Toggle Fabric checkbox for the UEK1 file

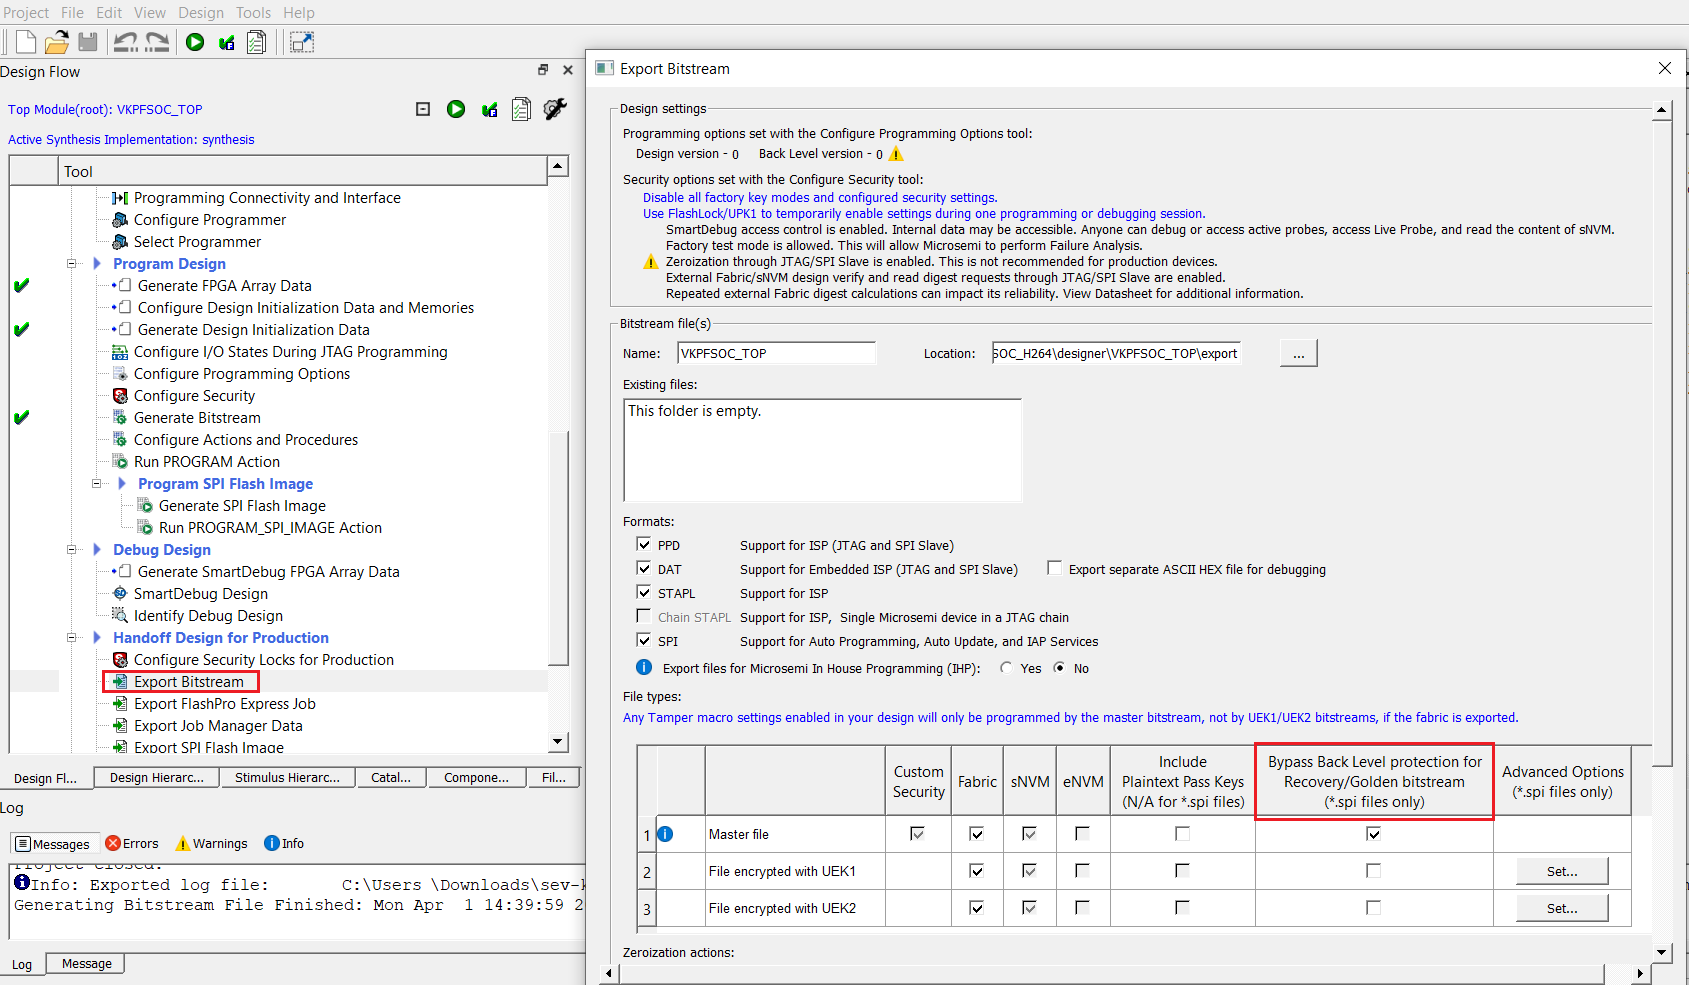(977, 871)
